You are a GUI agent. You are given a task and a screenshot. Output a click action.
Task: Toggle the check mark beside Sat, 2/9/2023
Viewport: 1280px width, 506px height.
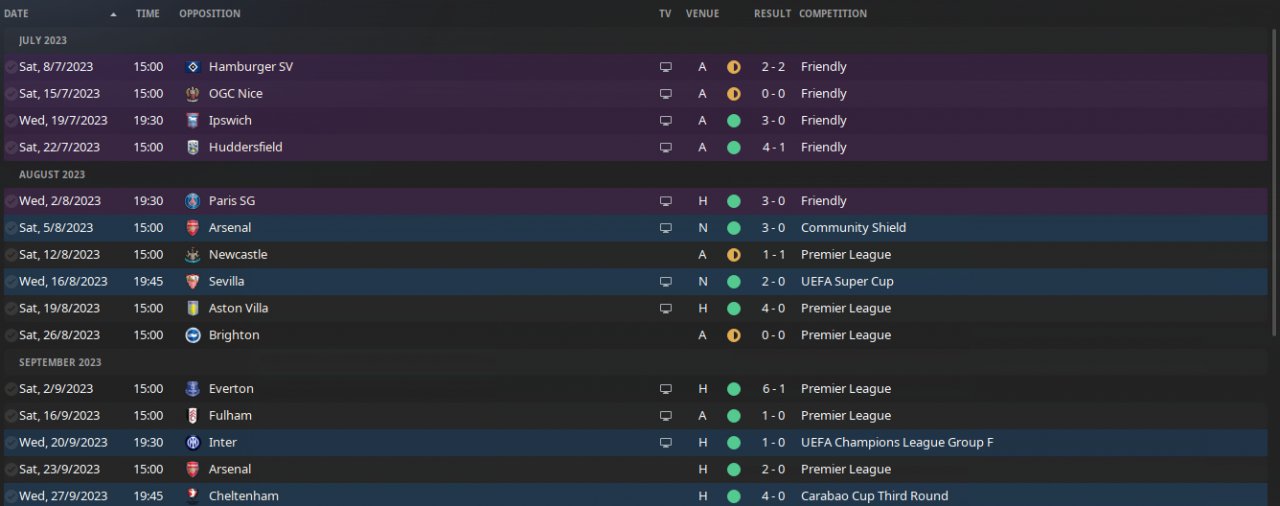[x=10, y=389]
